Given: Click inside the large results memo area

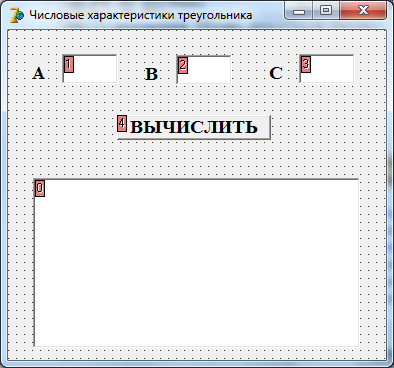Looking at the screenshot, I should pyautogui.click(x=196, y=263).
